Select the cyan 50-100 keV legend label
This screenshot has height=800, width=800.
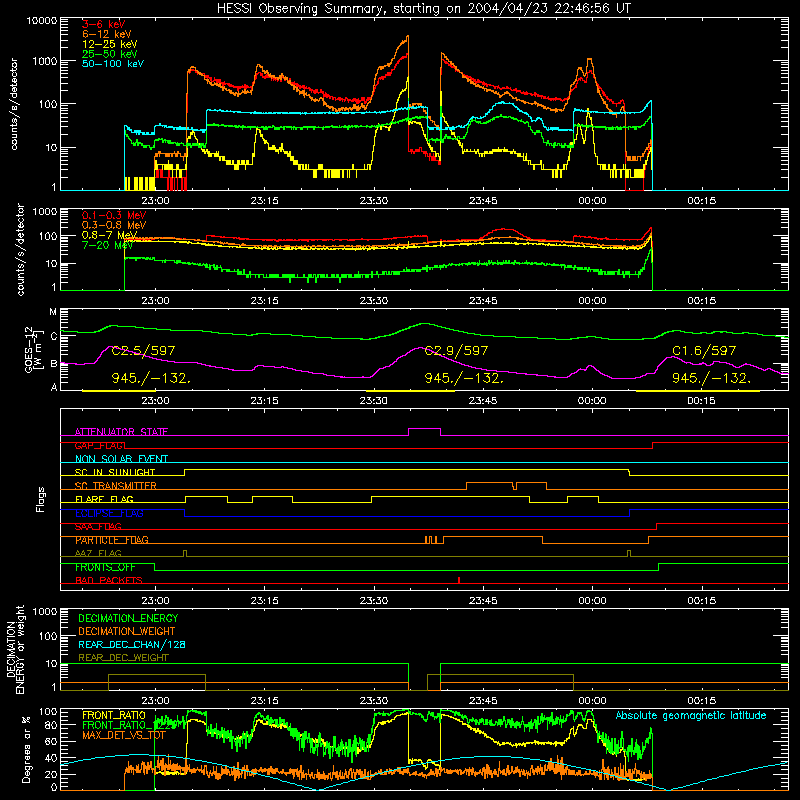tap(113, 64)
